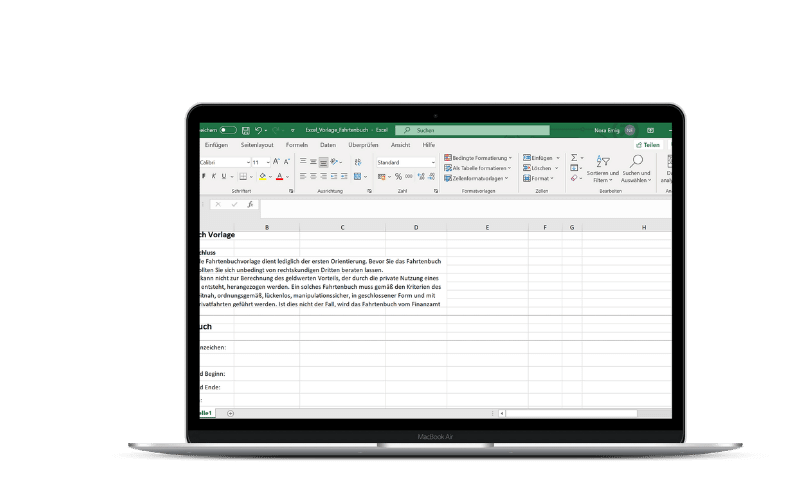Click the ribbon display options icon
Image resolution: width=800 pixels, height=490 pixels.
651,130
